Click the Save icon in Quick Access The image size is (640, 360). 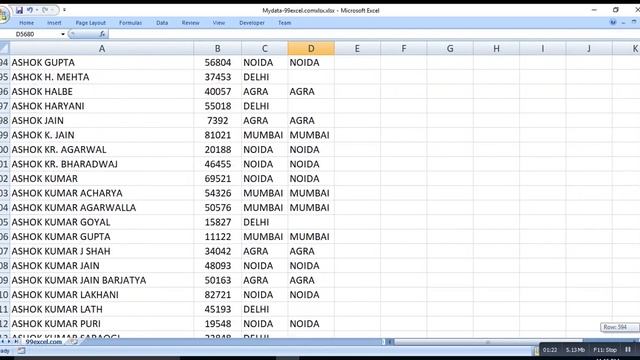click(19, 10)
